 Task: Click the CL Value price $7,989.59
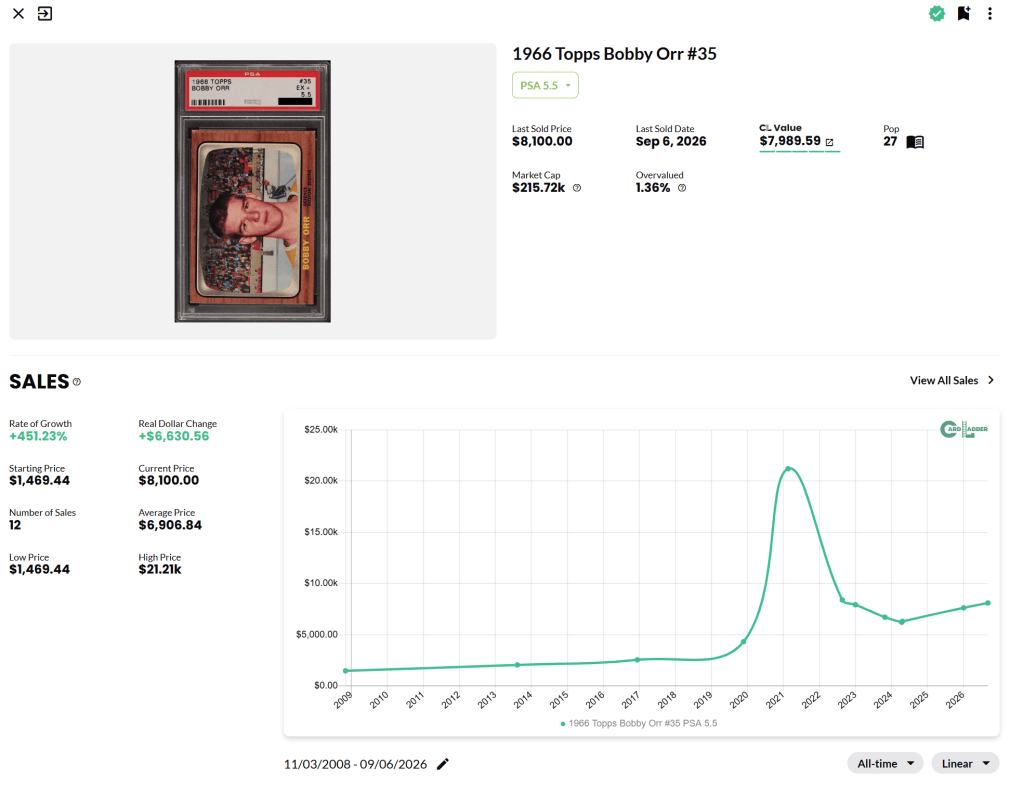(790, 141)
